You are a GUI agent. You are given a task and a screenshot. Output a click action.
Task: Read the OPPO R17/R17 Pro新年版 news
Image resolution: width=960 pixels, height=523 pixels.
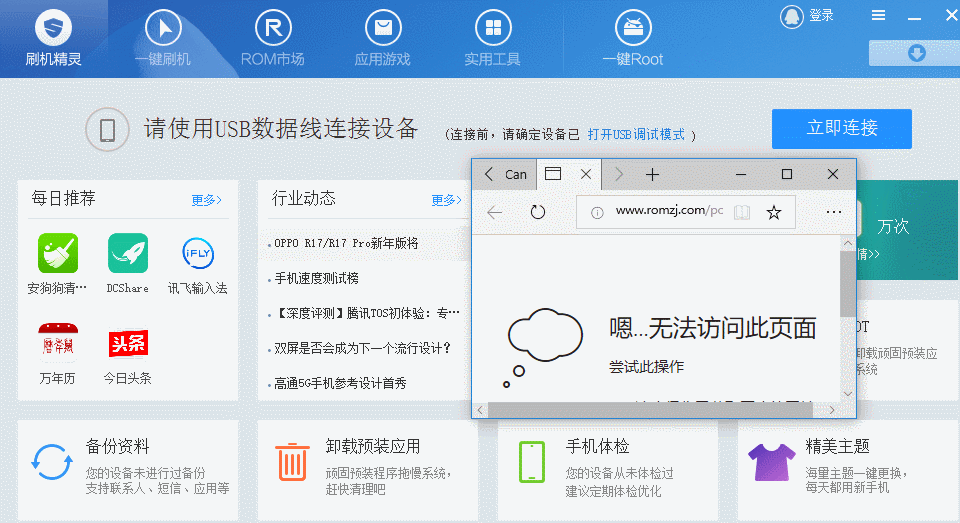[x=347, y=243]
